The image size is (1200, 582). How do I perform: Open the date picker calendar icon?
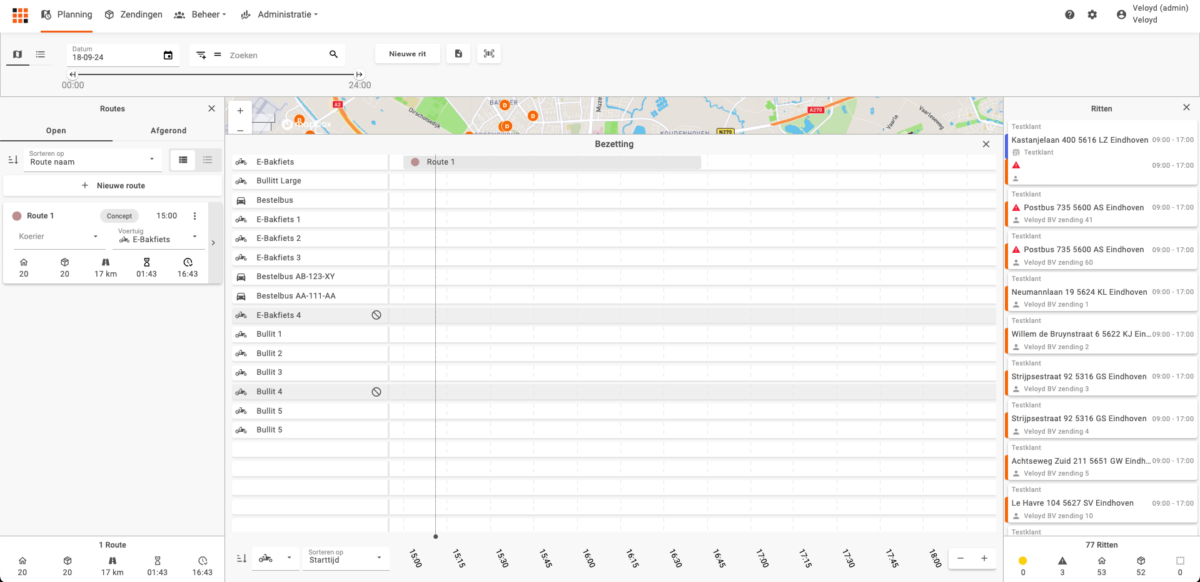(168, 55)
